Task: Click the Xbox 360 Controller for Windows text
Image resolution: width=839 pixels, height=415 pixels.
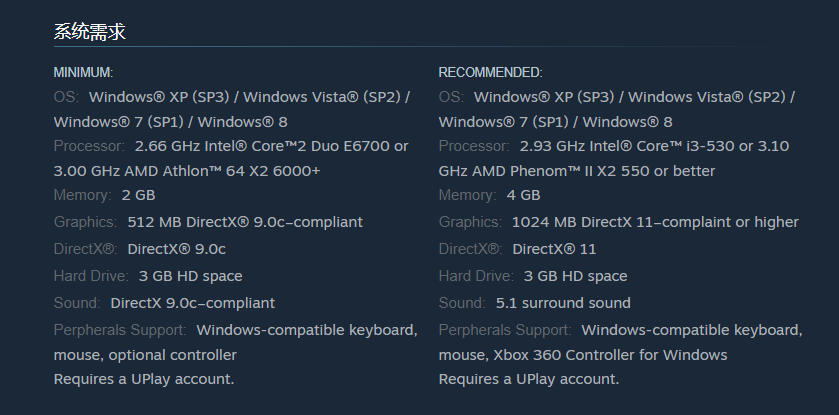Action: [610, 355]
